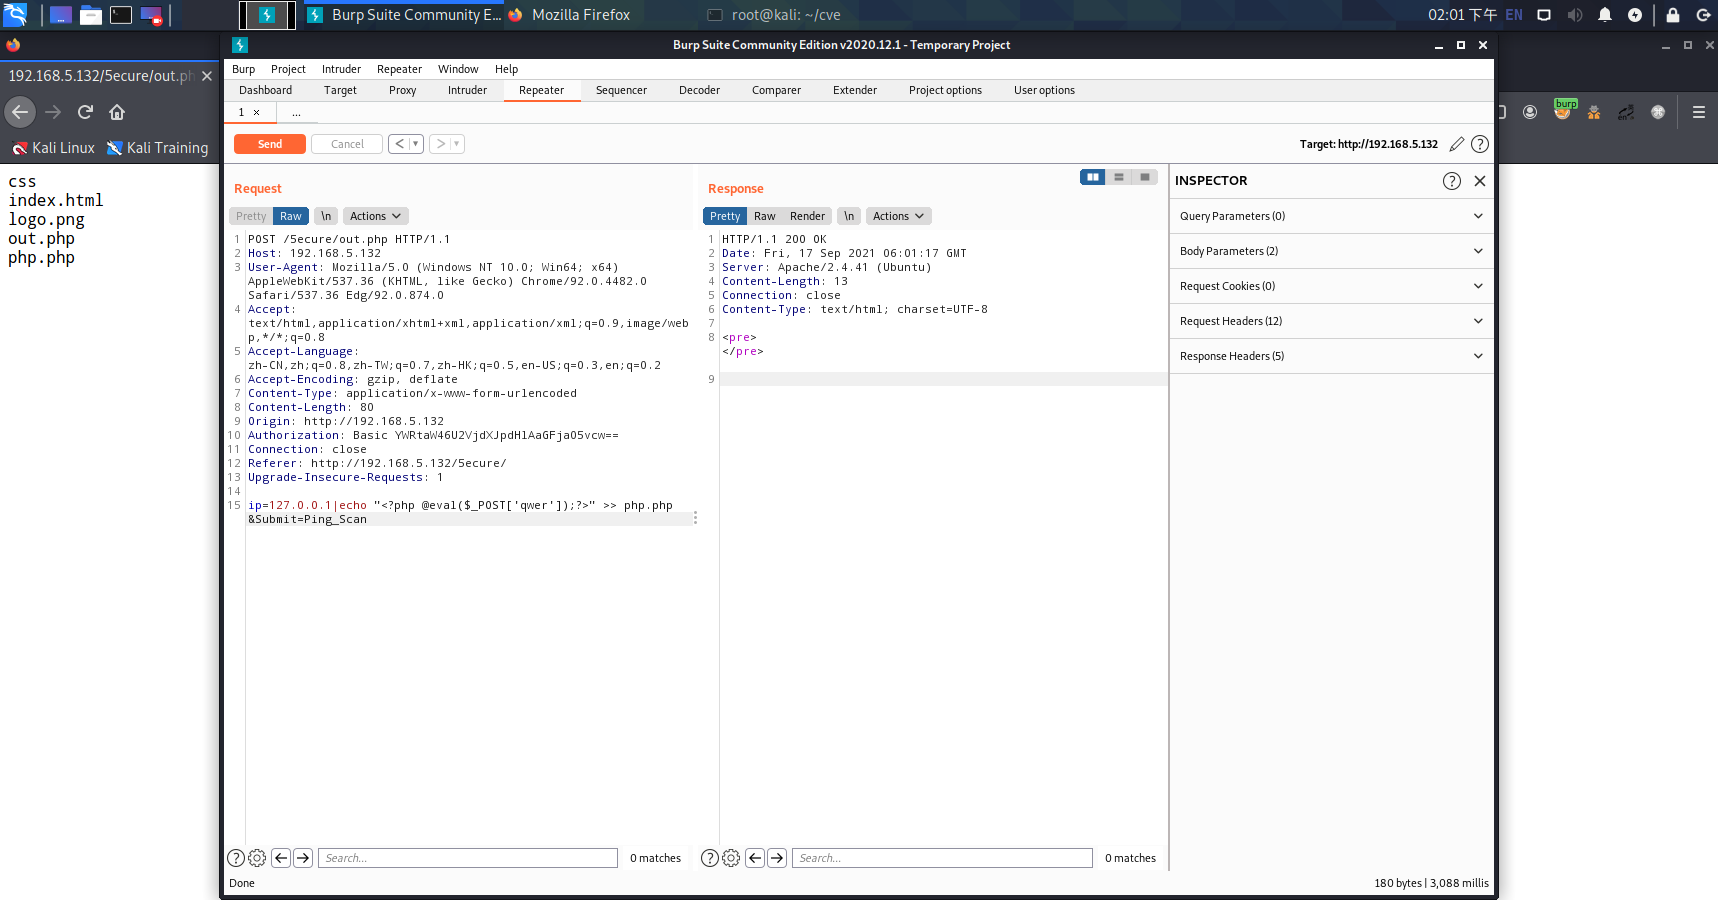Go to previous response search match
Image resolution: width=1718 pixels, height=900 pixels.
click(755, 858)
